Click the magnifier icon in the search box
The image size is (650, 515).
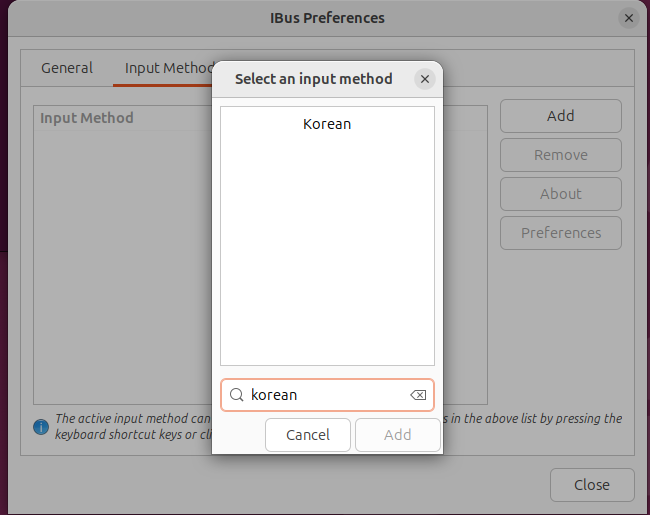237,395
